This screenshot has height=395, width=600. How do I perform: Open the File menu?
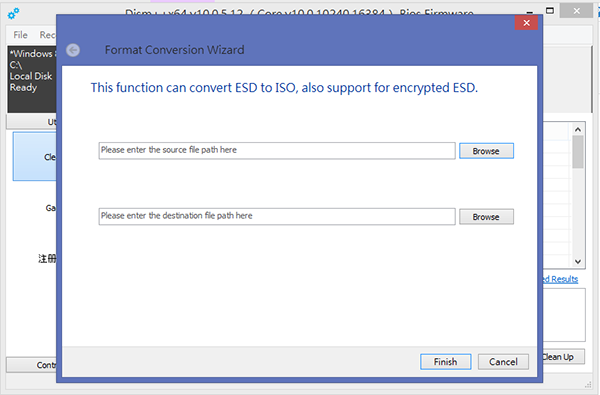[20, 35]
